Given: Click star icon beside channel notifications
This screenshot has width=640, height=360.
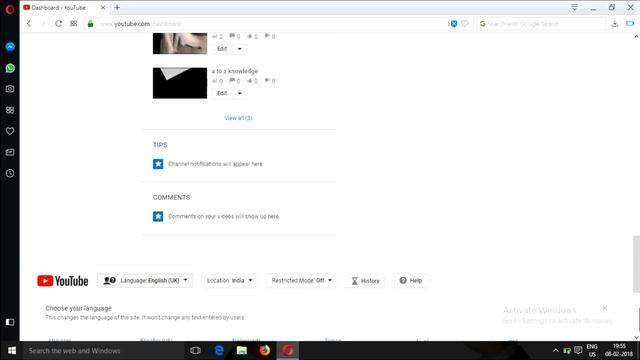Looking at the screenshot, I should [158, 164].
